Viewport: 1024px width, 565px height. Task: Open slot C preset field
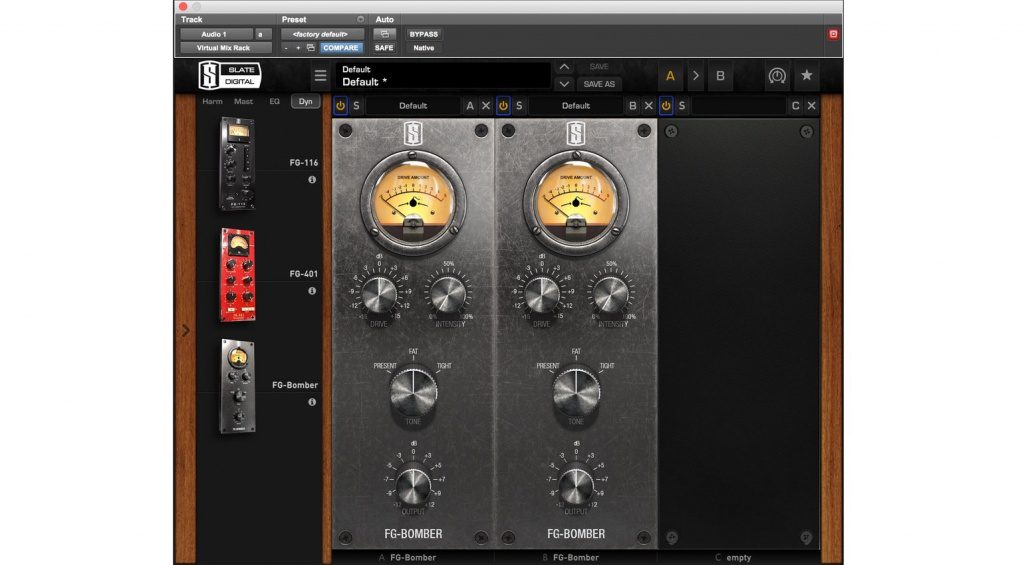pos(738,105)
